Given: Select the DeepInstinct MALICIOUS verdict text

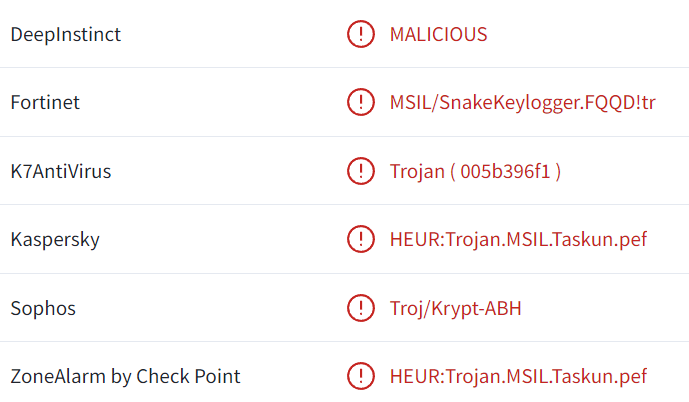Looking at the screenshot, I should [x=438, y=34].
